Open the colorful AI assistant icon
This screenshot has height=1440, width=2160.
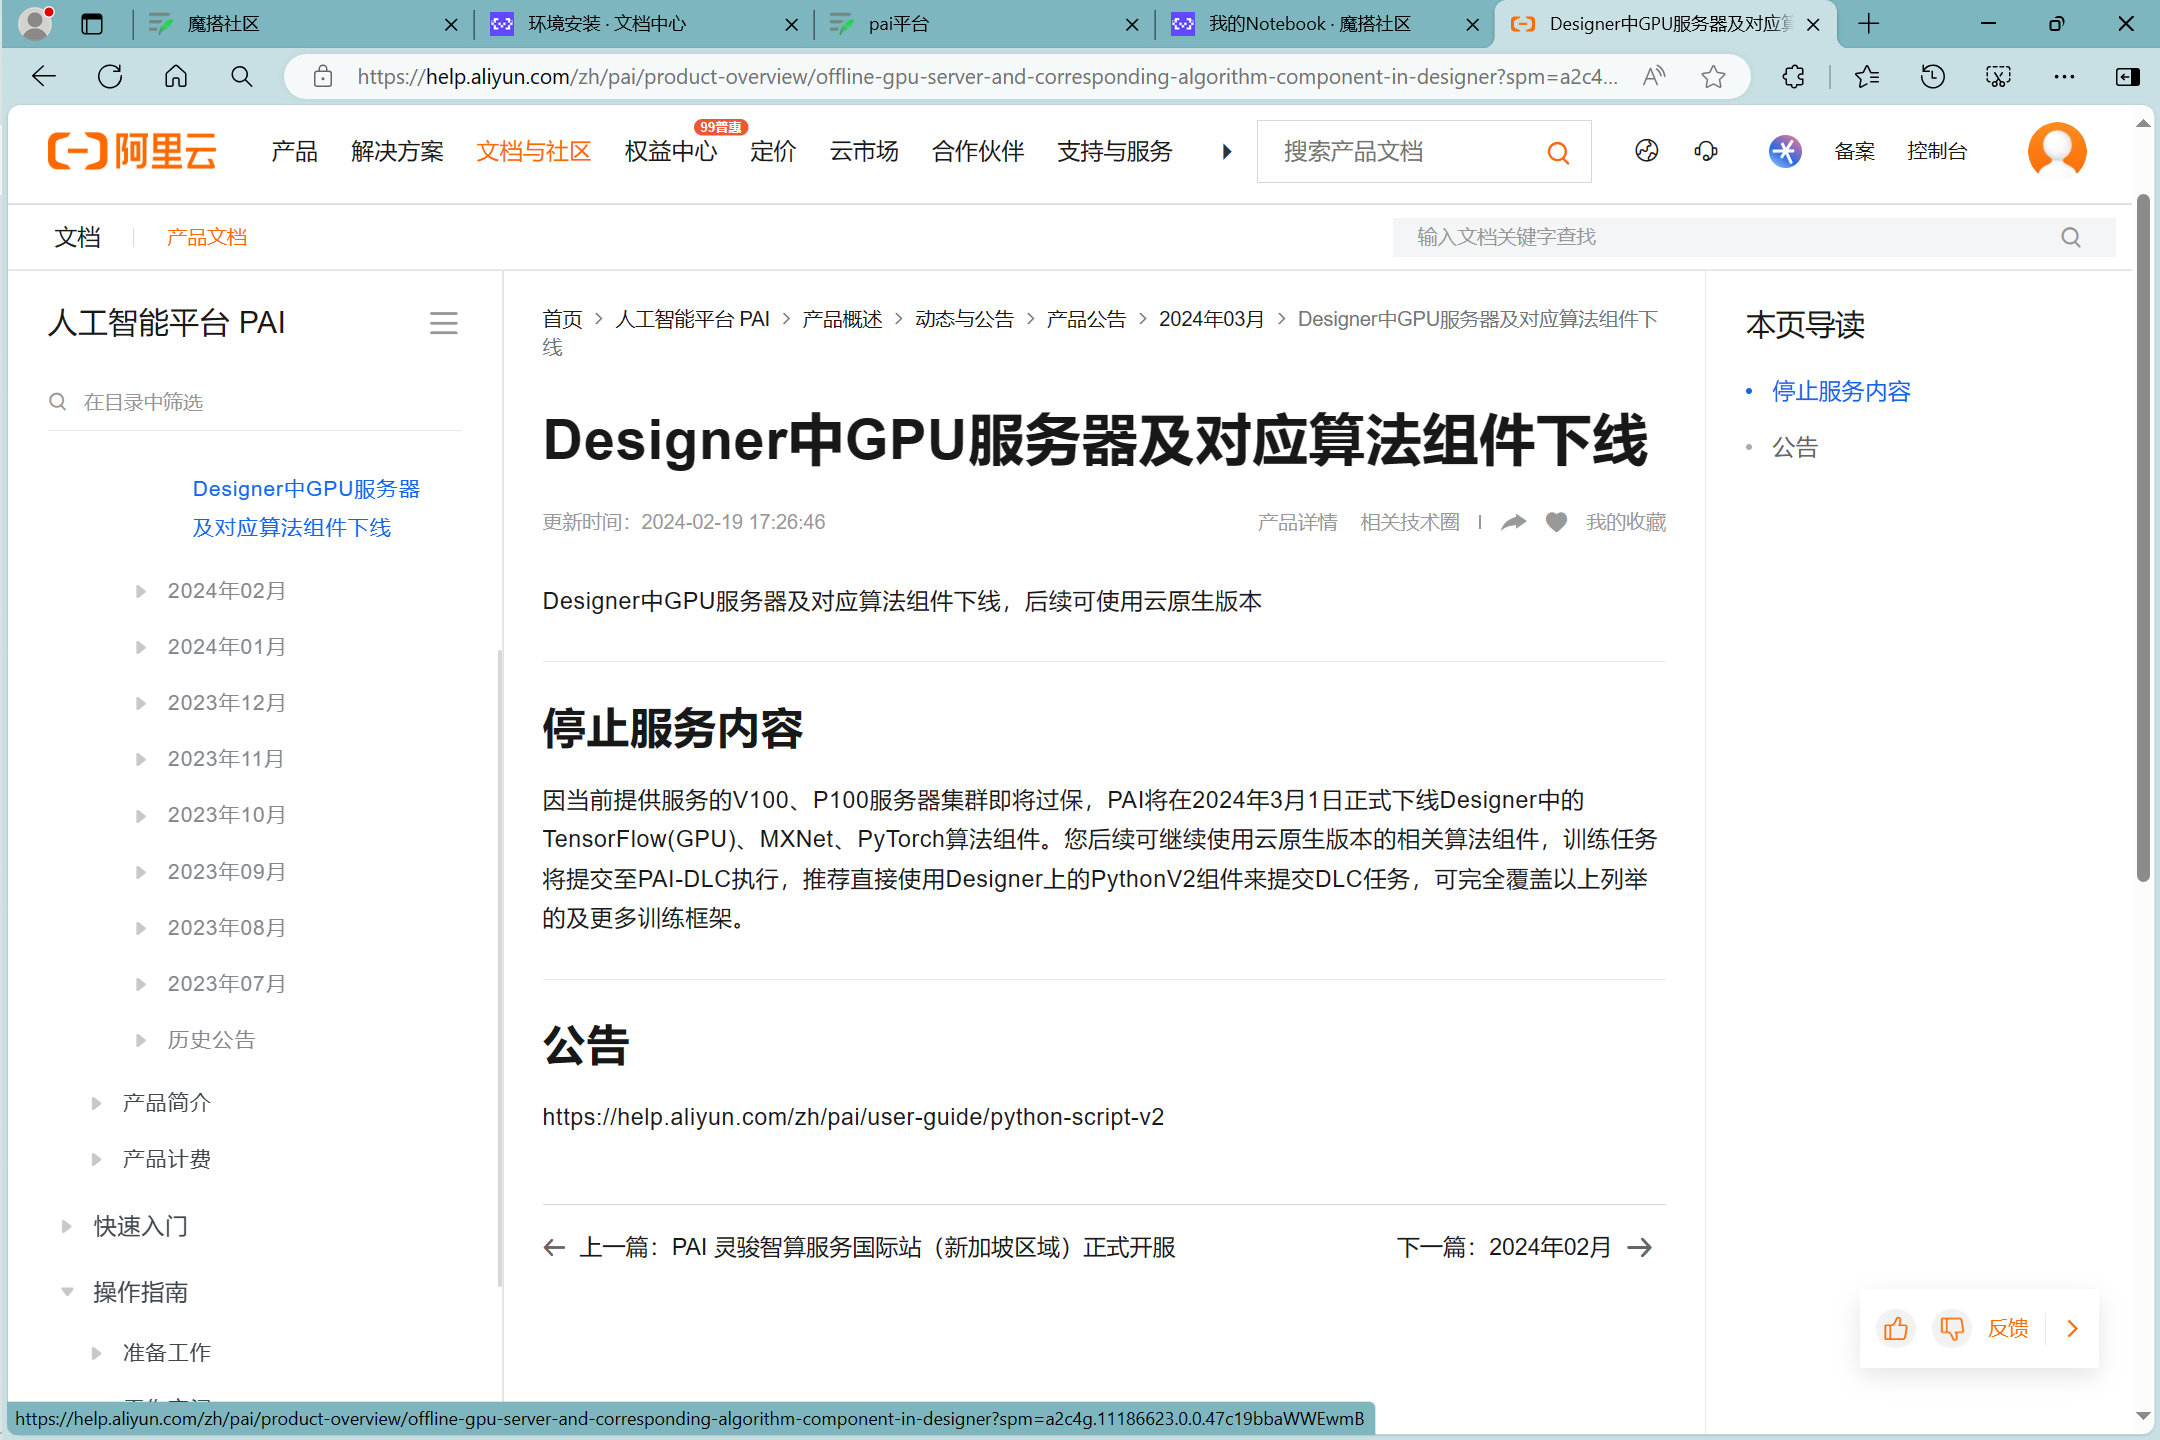click(1785, 151)
